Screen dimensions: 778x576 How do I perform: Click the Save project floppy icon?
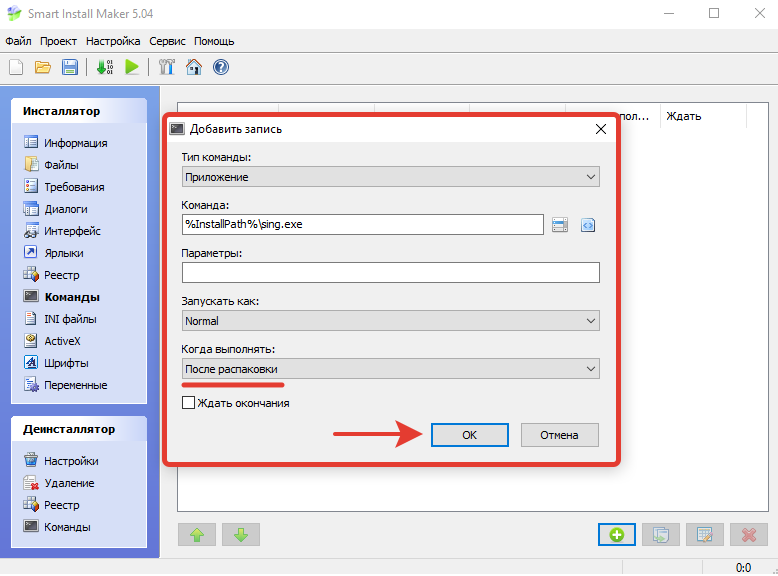point(69,67)
